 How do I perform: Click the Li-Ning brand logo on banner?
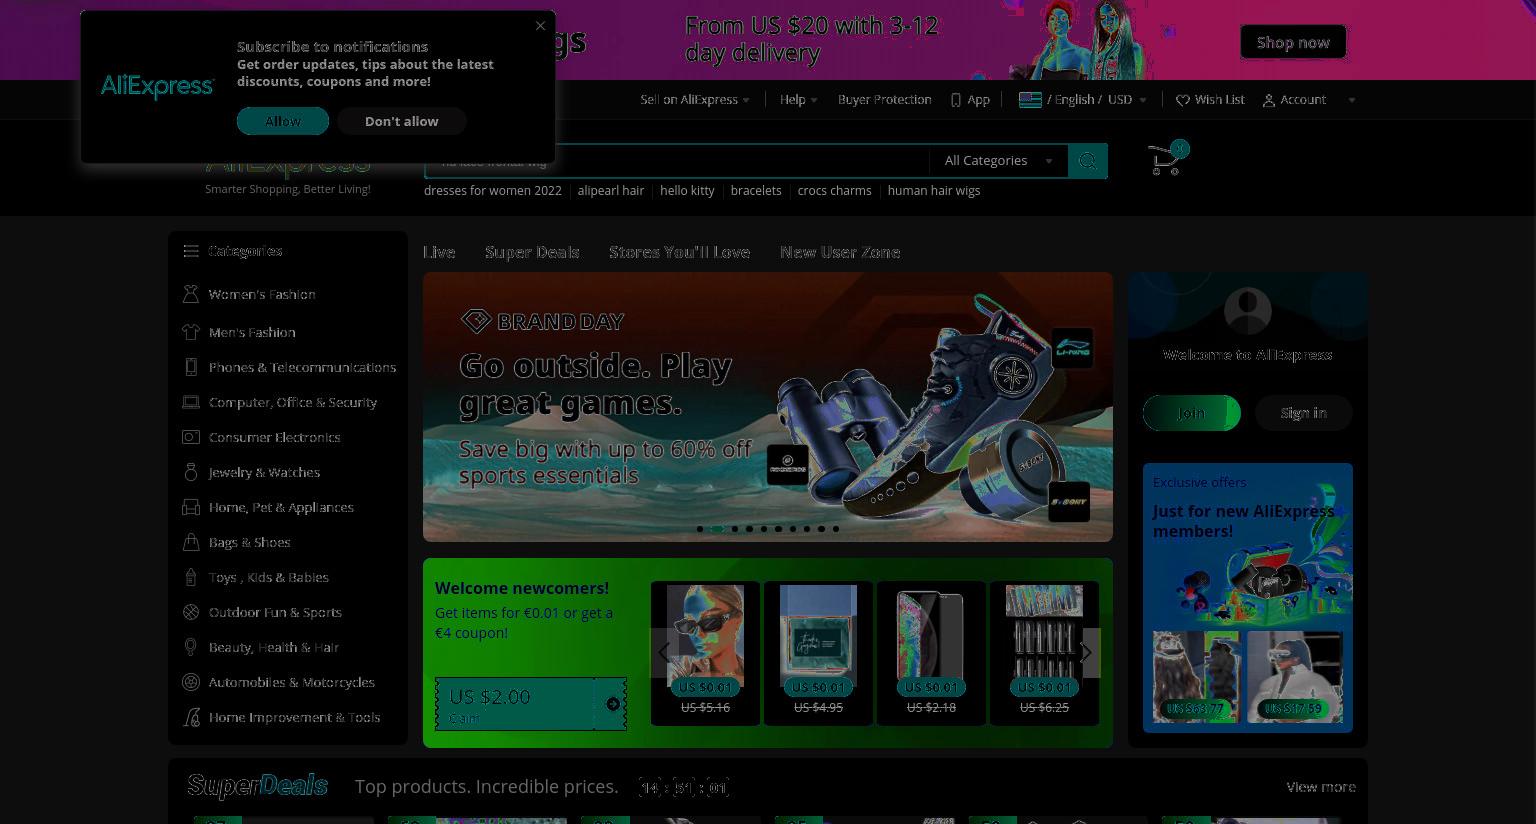point(1072,348)
